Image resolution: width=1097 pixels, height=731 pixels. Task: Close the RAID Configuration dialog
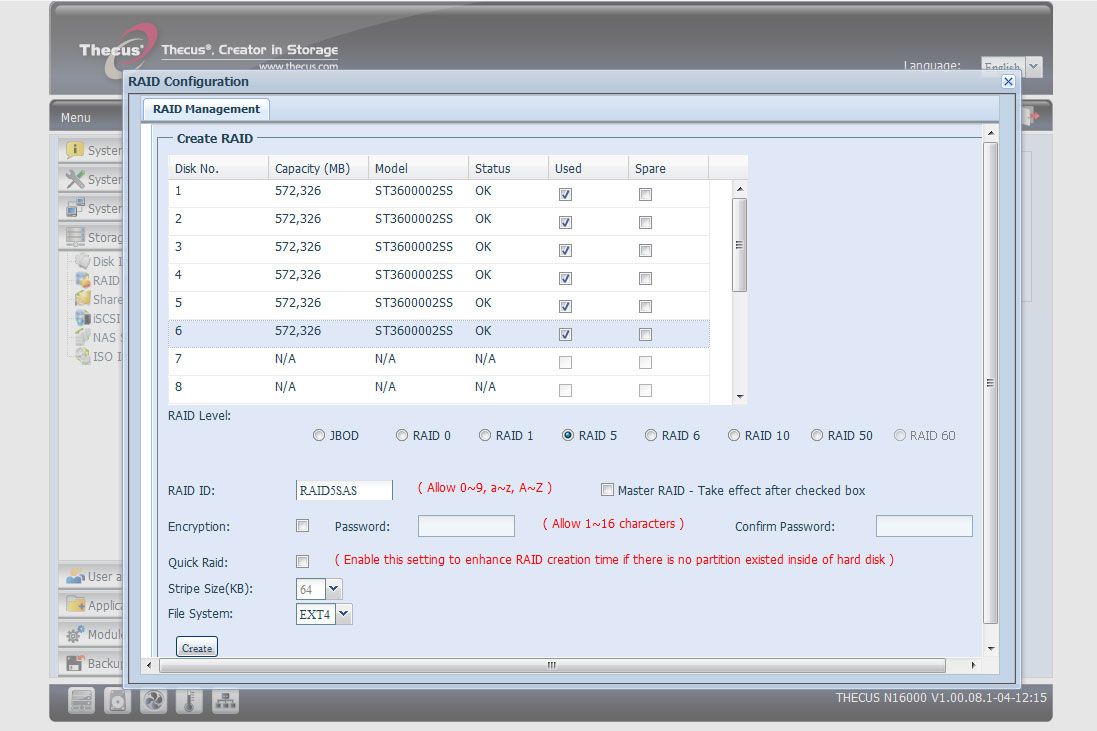click(x=1008, y=81)
